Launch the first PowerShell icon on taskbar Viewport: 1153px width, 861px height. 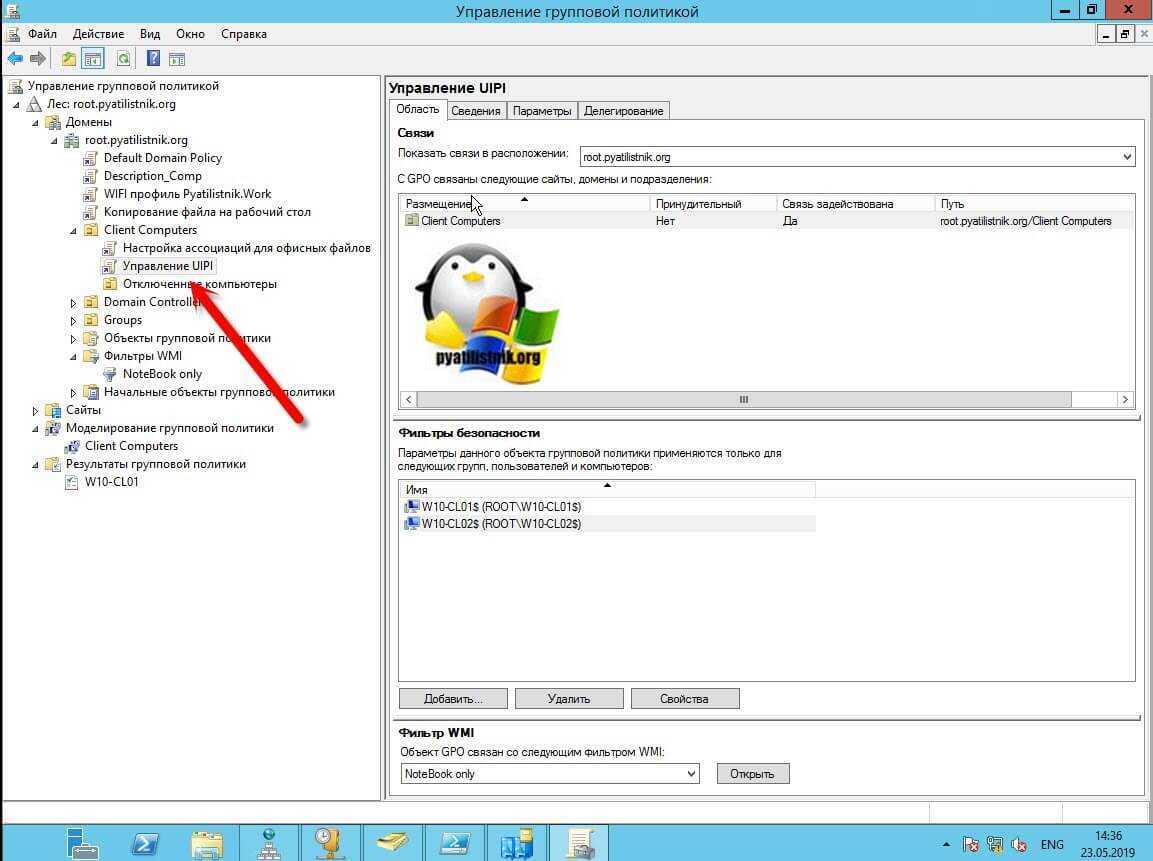coord(144,843)
